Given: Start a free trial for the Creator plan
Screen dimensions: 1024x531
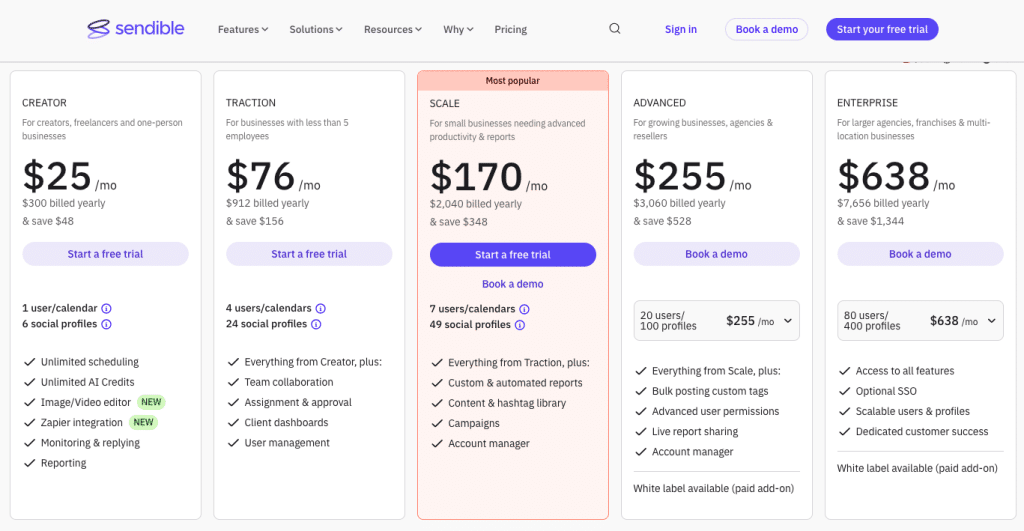Looking at the screenshot, I should pos(105,254).
